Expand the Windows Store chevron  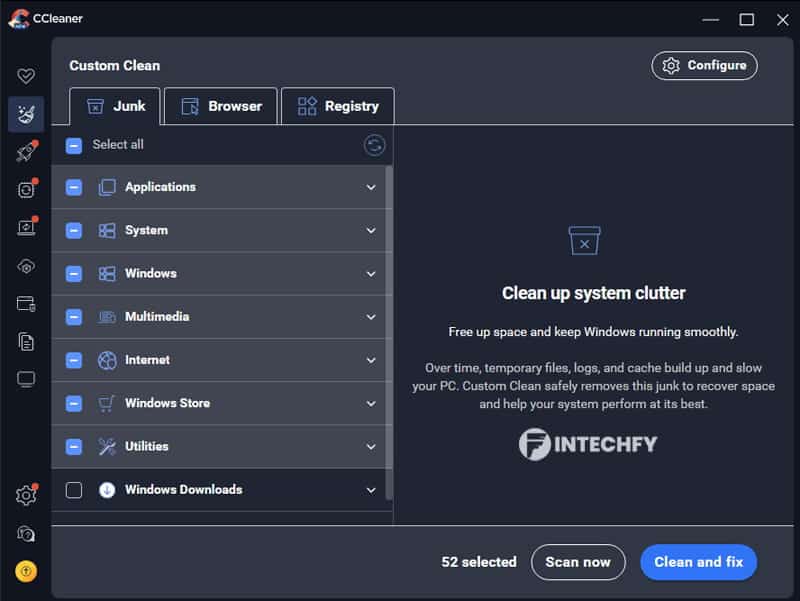pos(371,404)
